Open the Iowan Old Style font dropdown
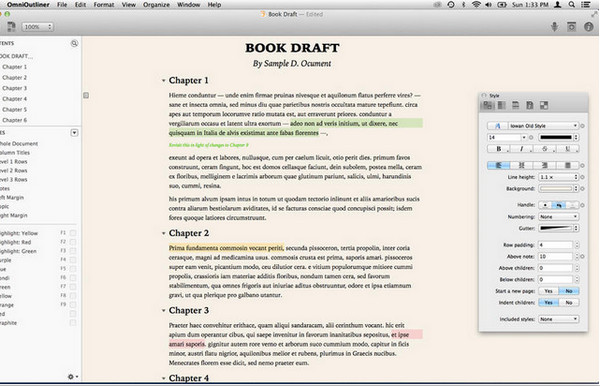600x386 pixels. click(x=543, y=125)
